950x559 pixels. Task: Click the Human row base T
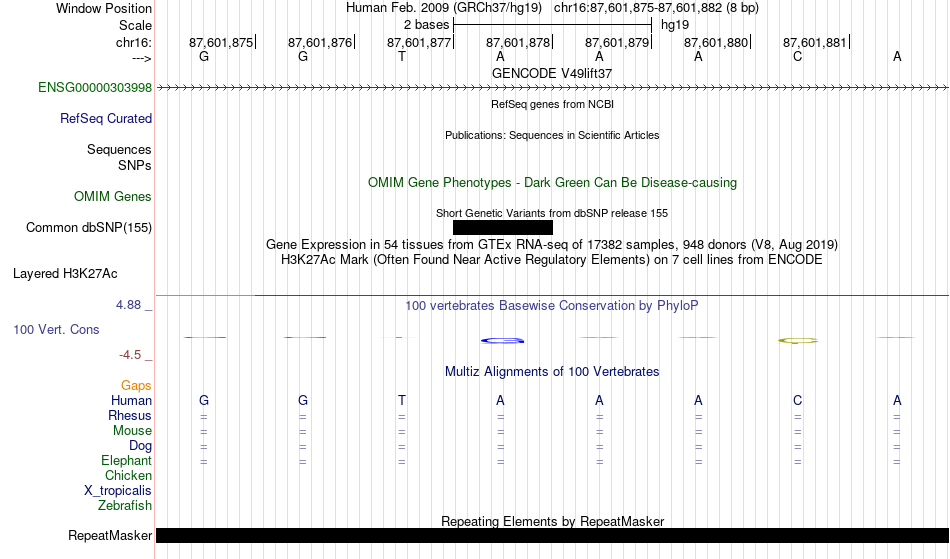pyautogui.click(x=402, y=401)
